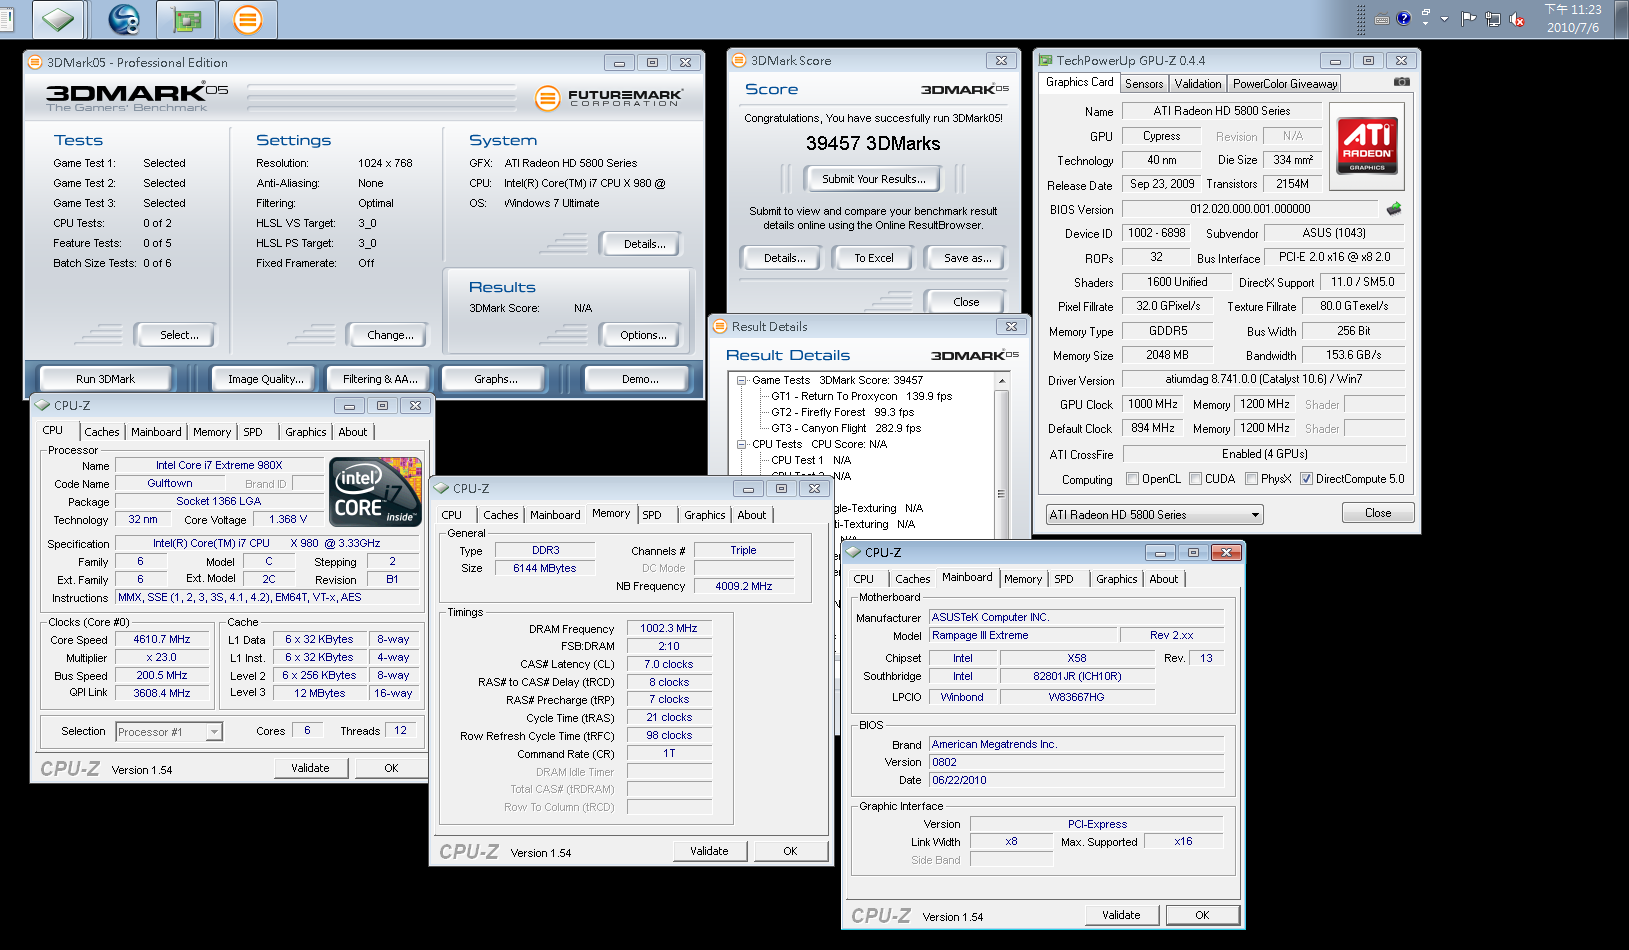Take GPU-Z screenshot with camera icon
1629x950 pixels.
click(1401, 82)
